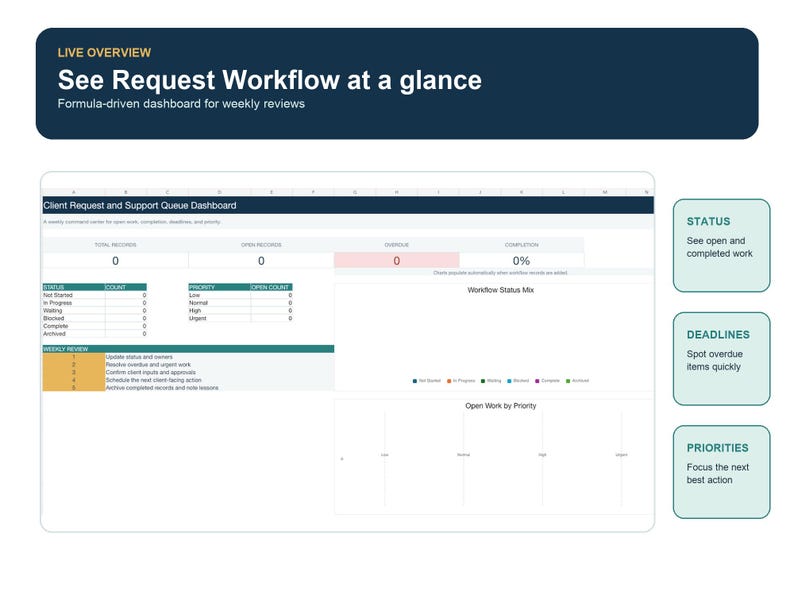The image size is (794, 596).
Task: Select the 'In Progress' status row
Action: [95, 303]
